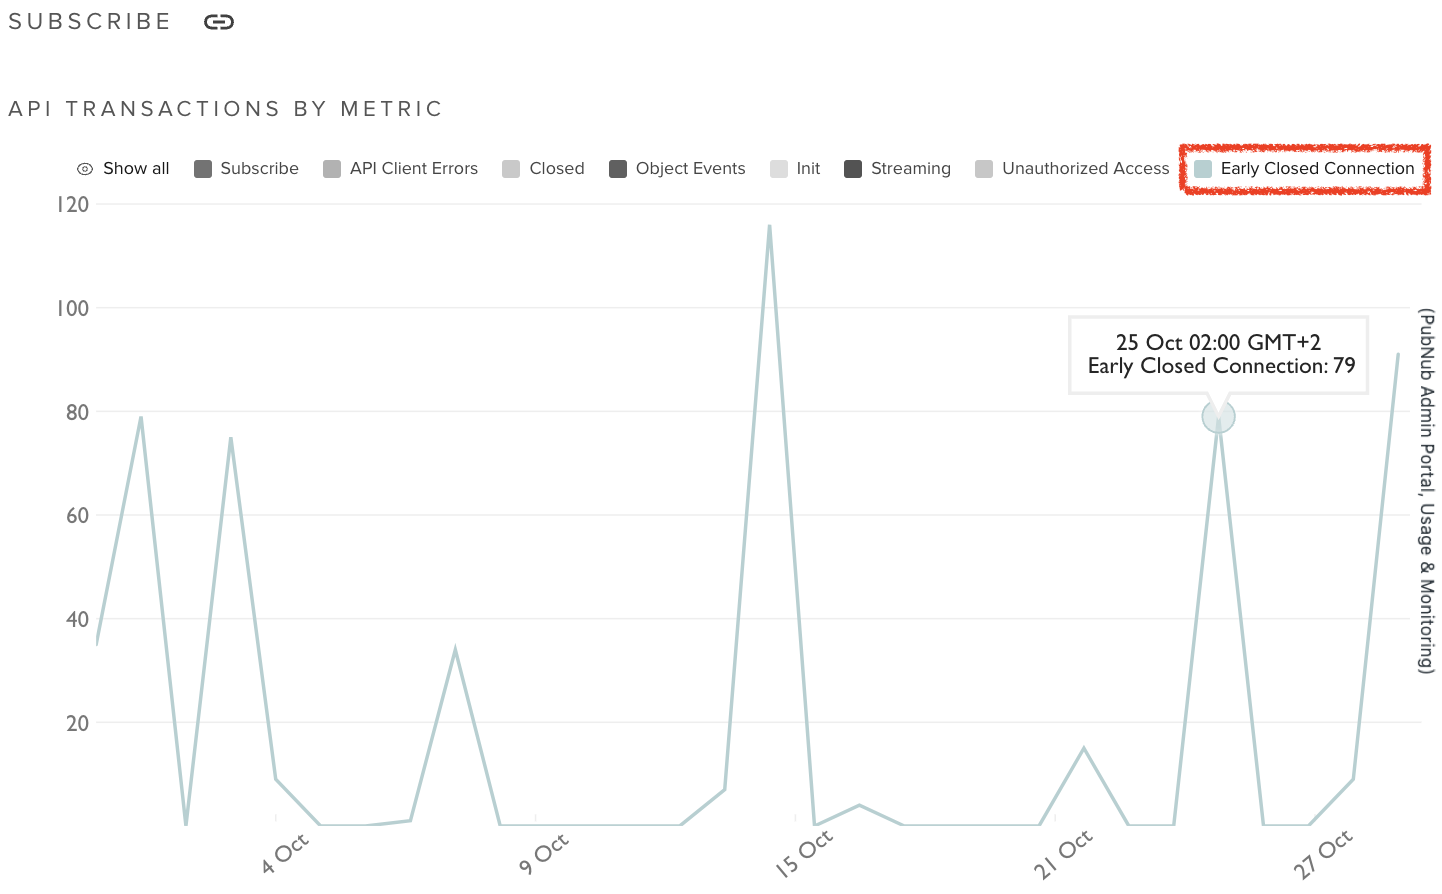Select the Early Closed Connection label
This screenshot has width=1442, height=894.
point(1317,169)
